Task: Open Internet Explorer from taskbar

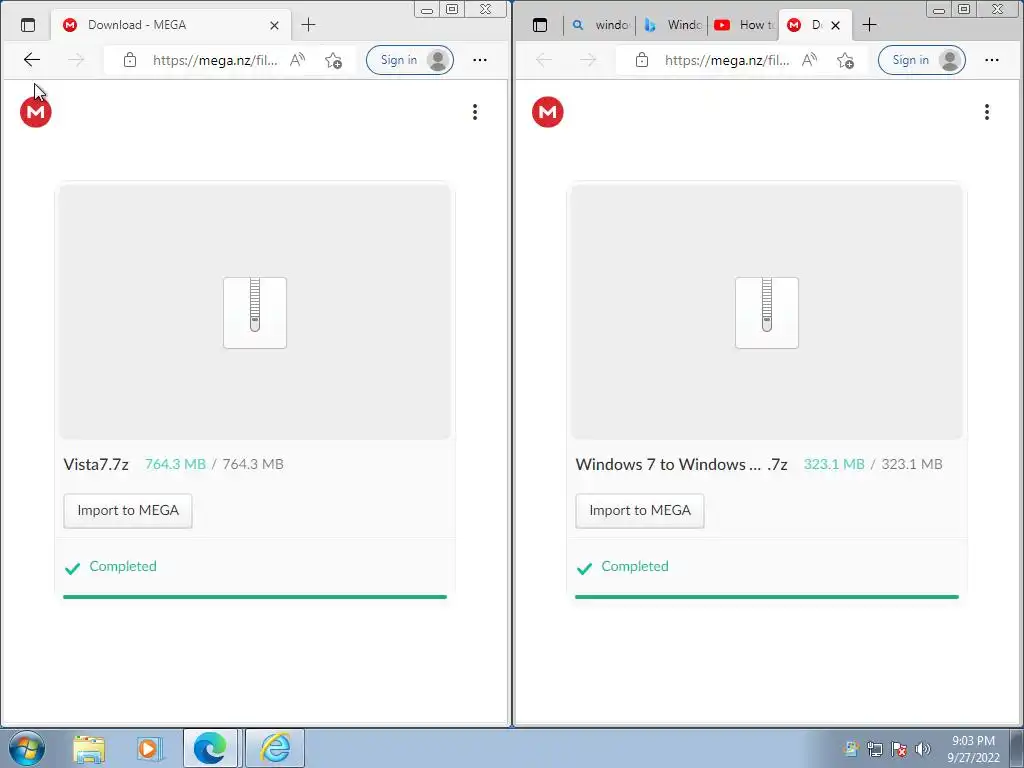Action: pyautogui.click(x=275, y=748)
